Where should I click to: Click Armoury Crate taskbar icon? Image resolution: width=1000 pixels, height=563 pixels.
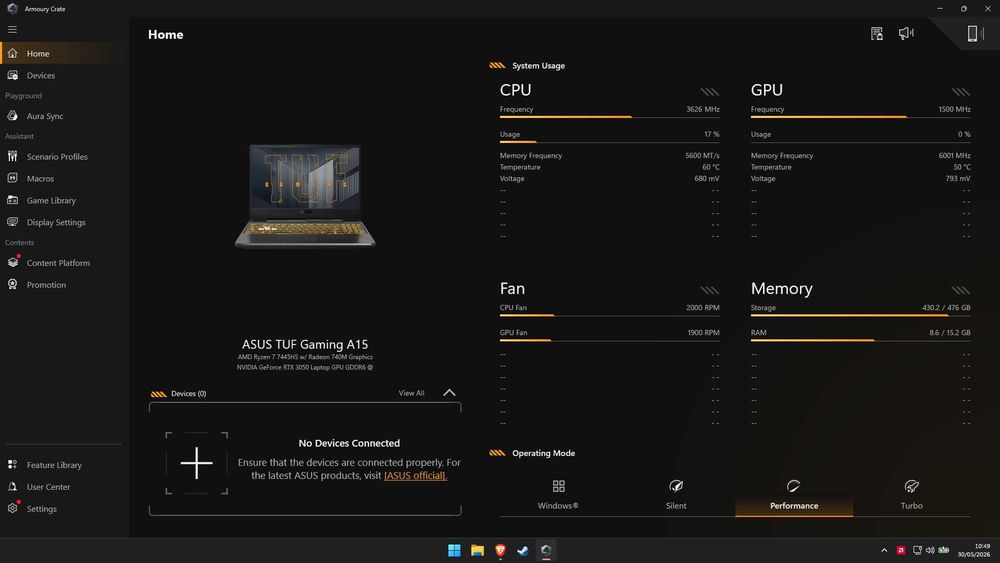(x=546, y=550)
